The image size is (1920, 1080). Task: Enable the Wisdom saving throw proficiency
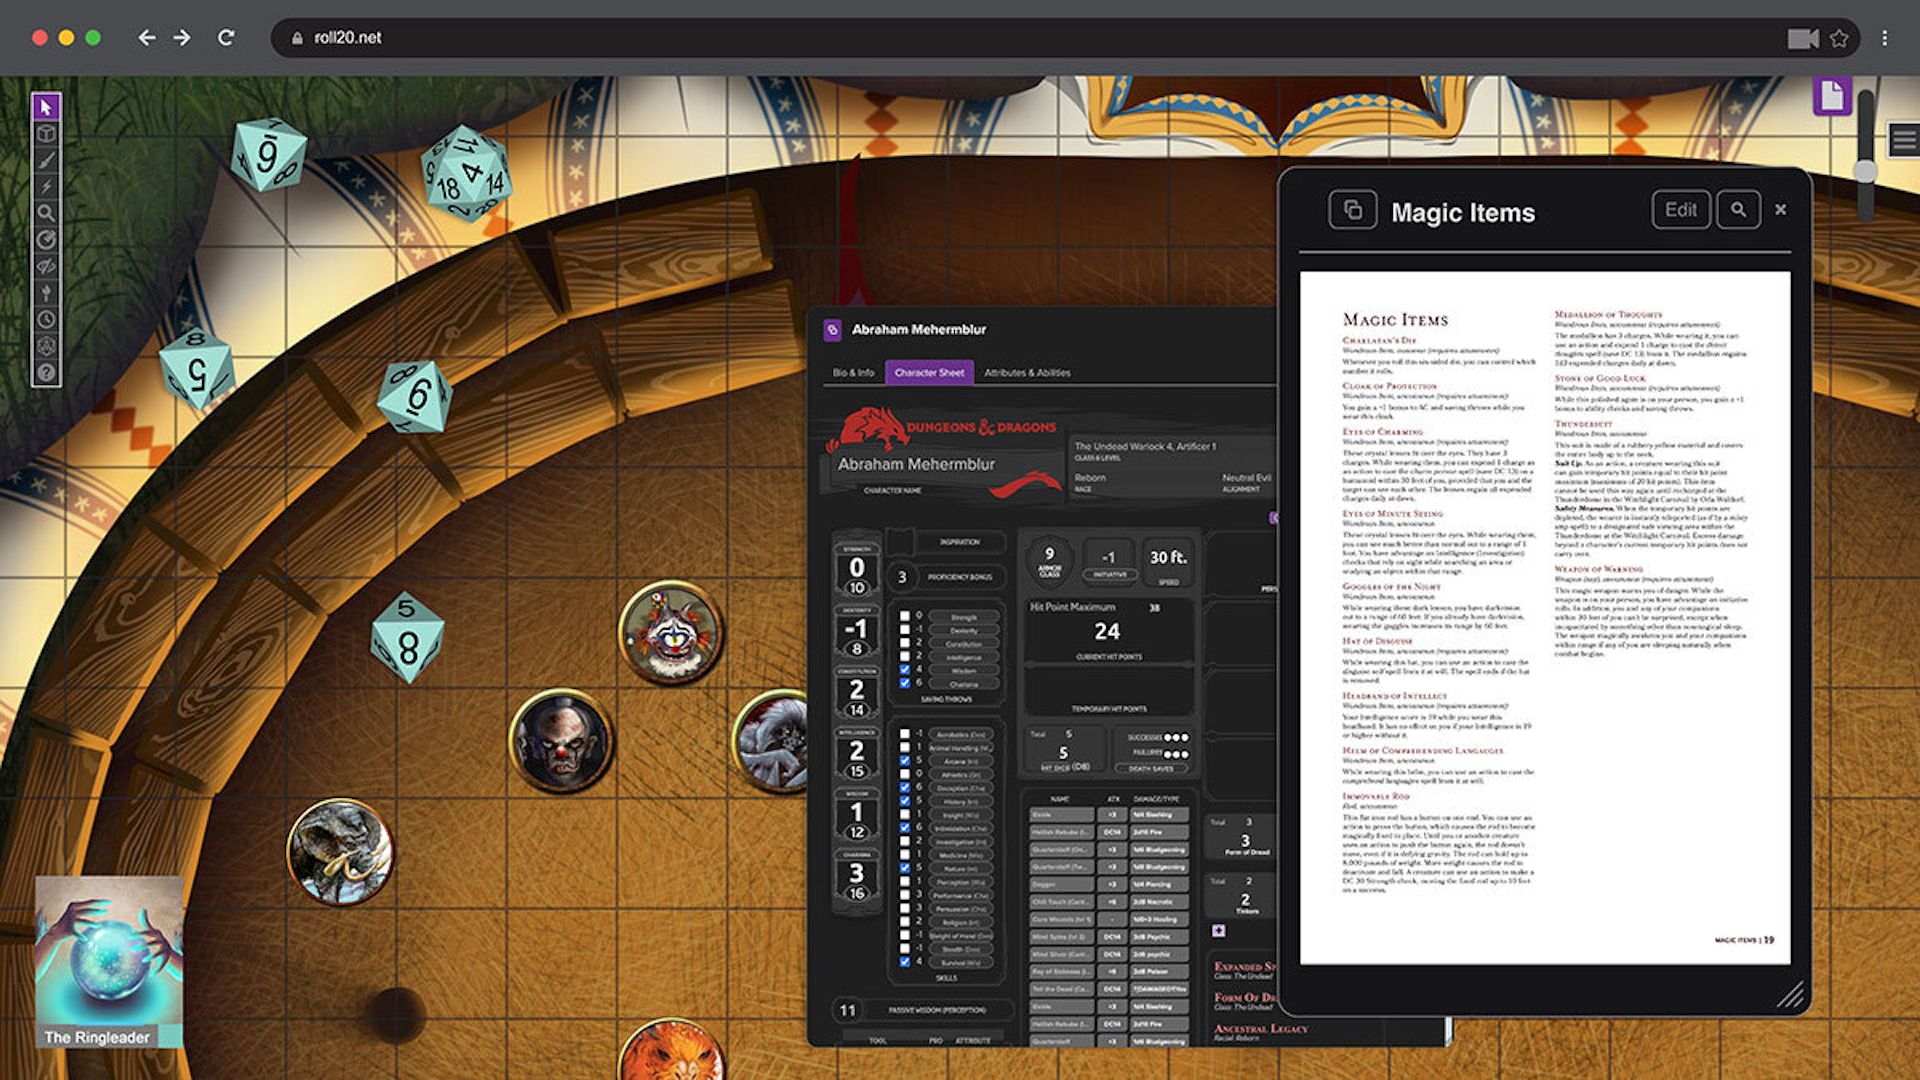(904, 669)
